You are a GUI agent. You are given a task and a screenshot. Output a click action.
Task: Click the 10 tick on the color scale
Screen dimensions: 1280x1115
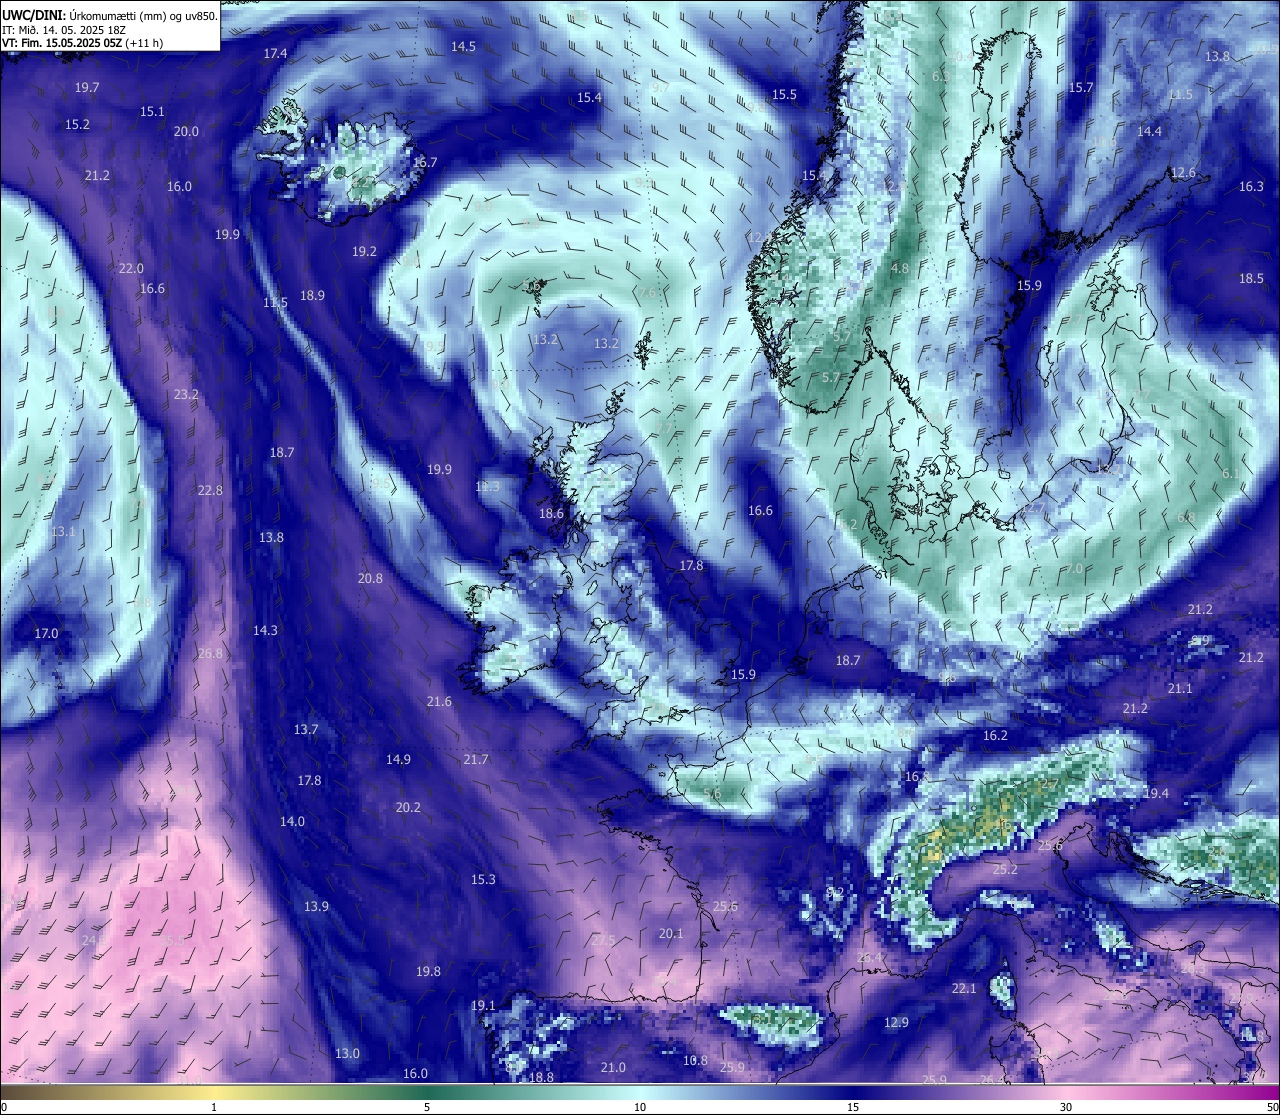coord(640,1107)
